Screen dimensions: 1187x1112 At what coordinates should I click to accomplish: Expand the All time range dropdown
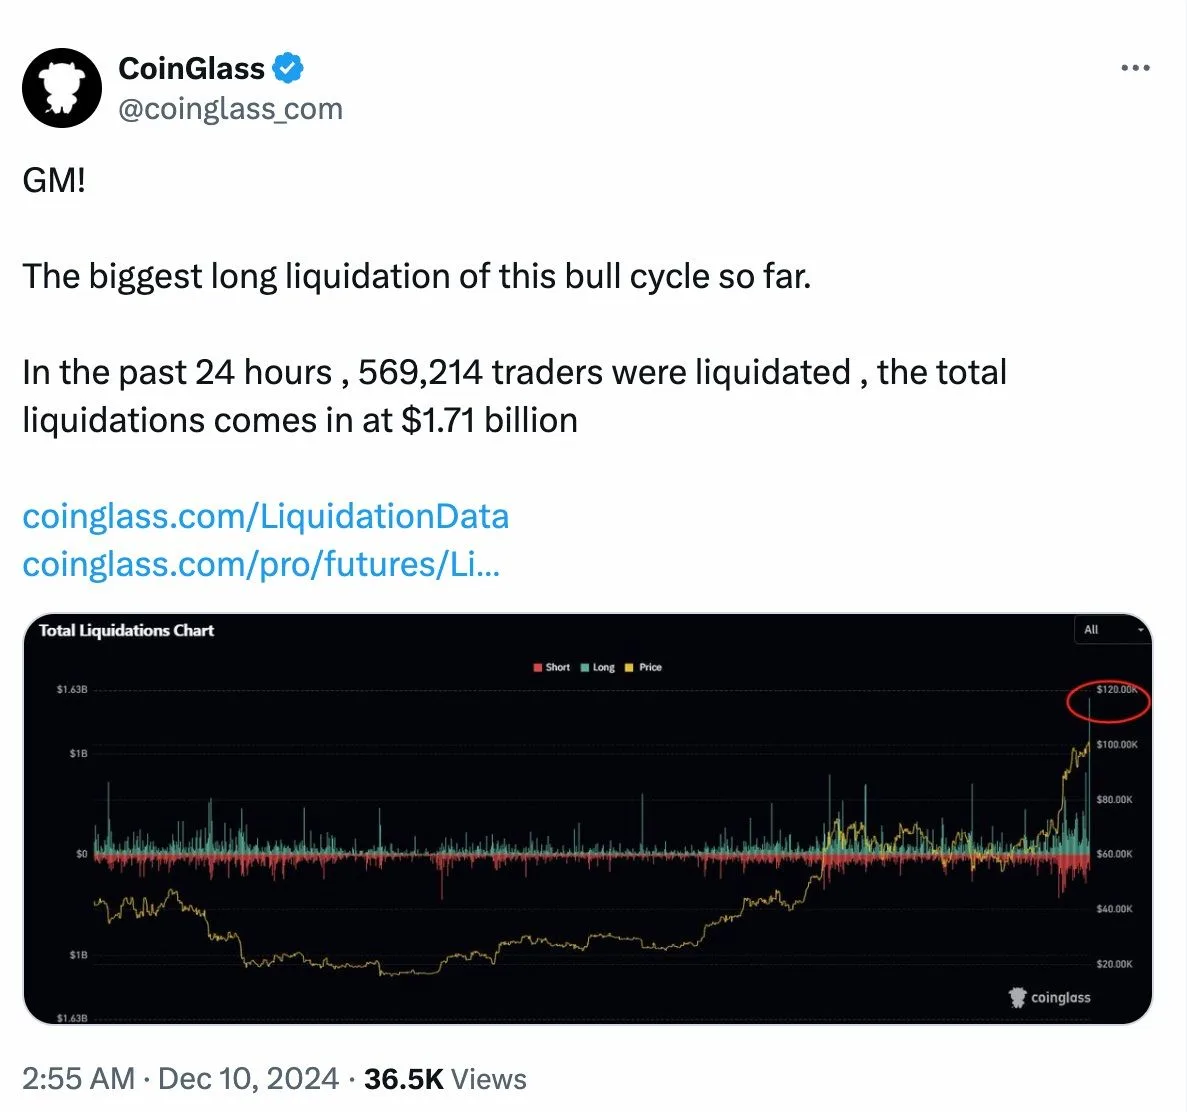click(x=1112, y=630)
